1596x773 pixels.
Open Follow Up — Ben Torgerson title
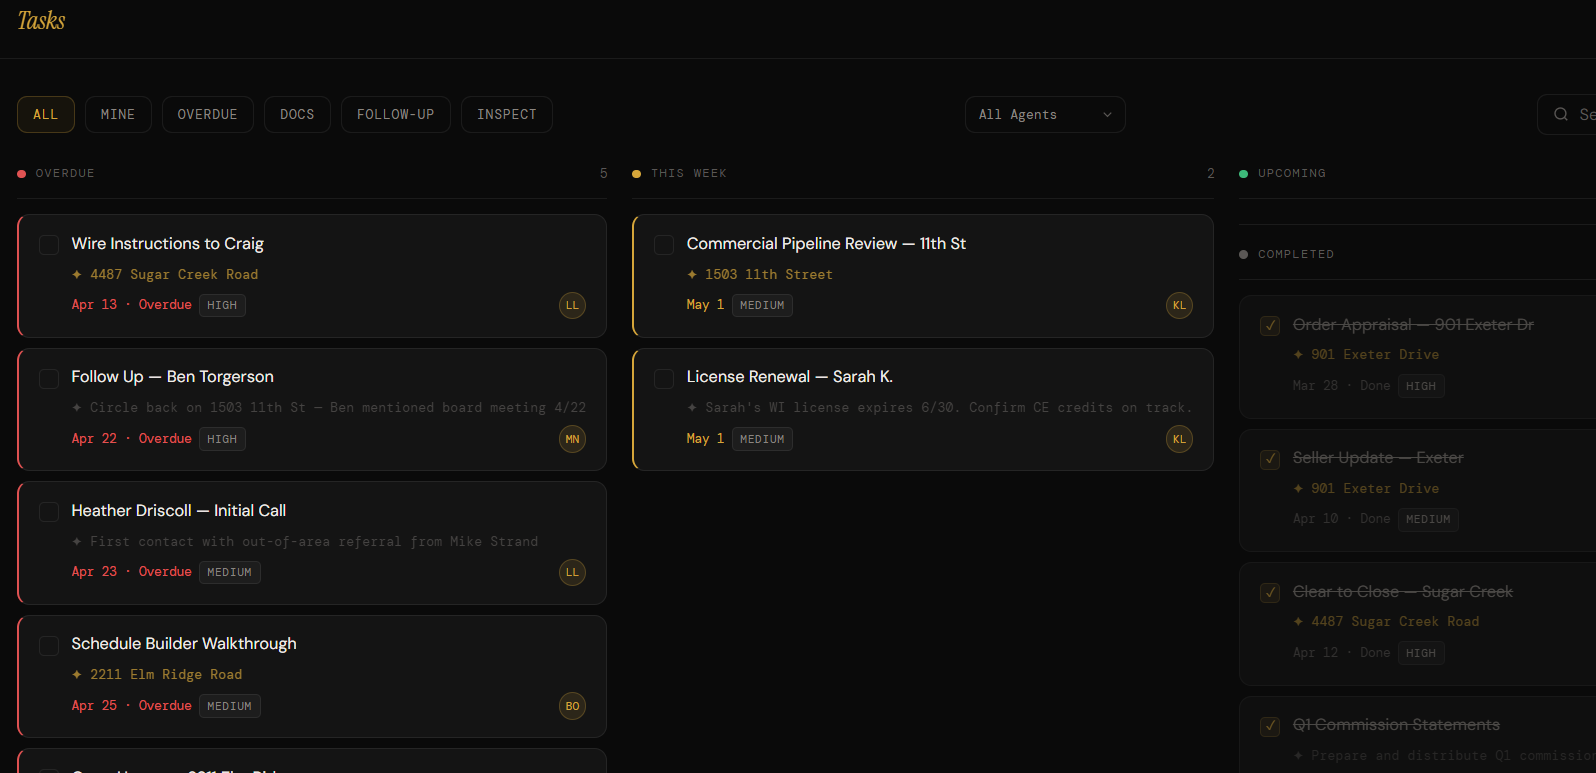coord(172,377)
